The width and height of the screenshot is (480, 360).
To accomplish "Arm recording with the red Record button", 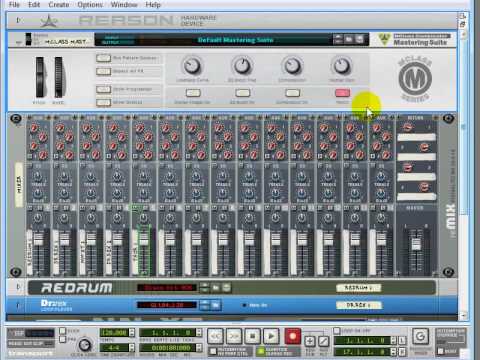I will point(293,336).
